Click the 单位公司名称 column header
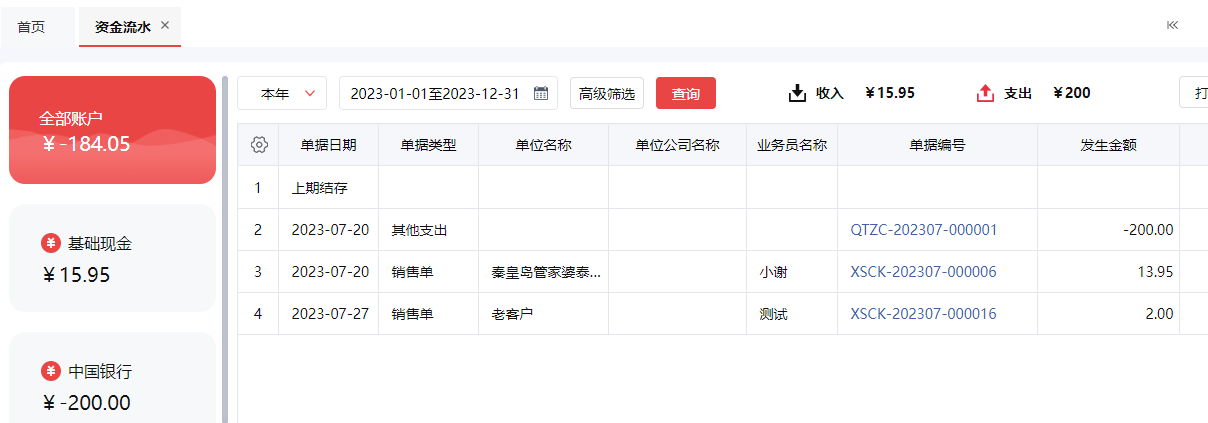The width and height of the screenshot is (1208, 423). click(x=677, y=145)
